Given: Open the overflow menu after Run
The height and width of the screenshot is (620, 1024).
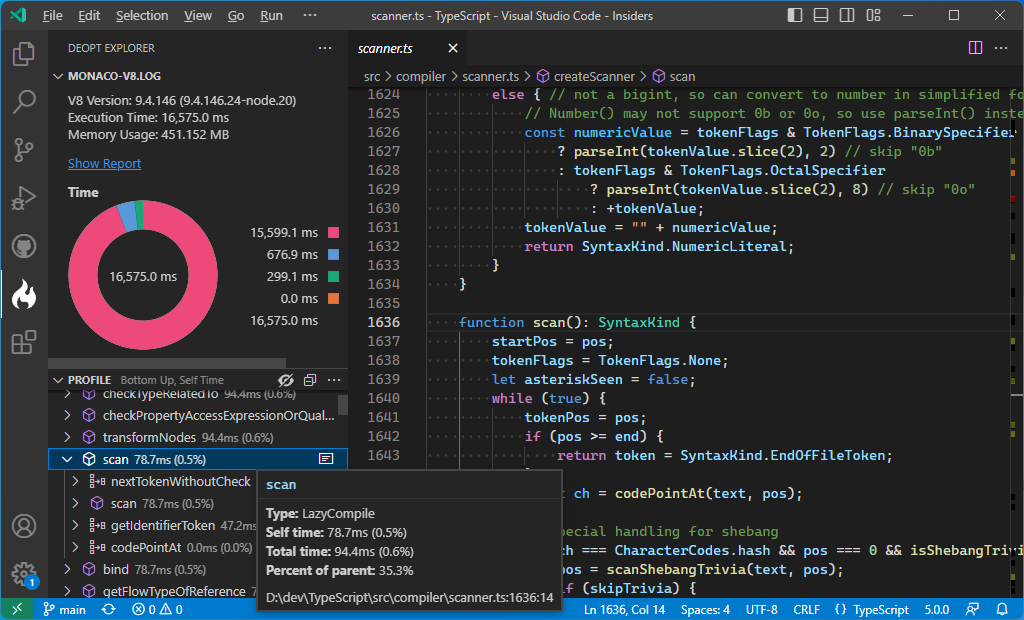Looking at the screenshot, I should pos(310,15).
